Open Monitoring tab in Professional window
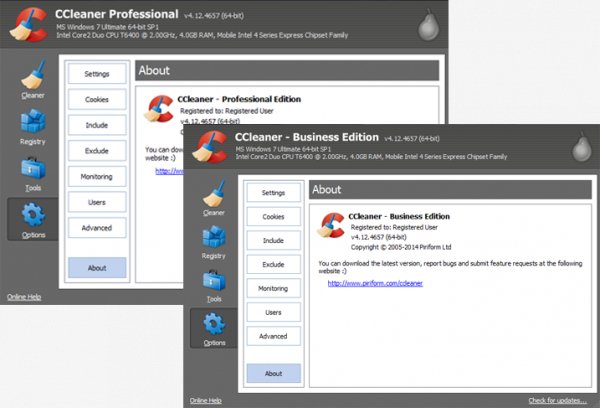Image resolution: width=600 pixels, height=408 pixels. 97,176
